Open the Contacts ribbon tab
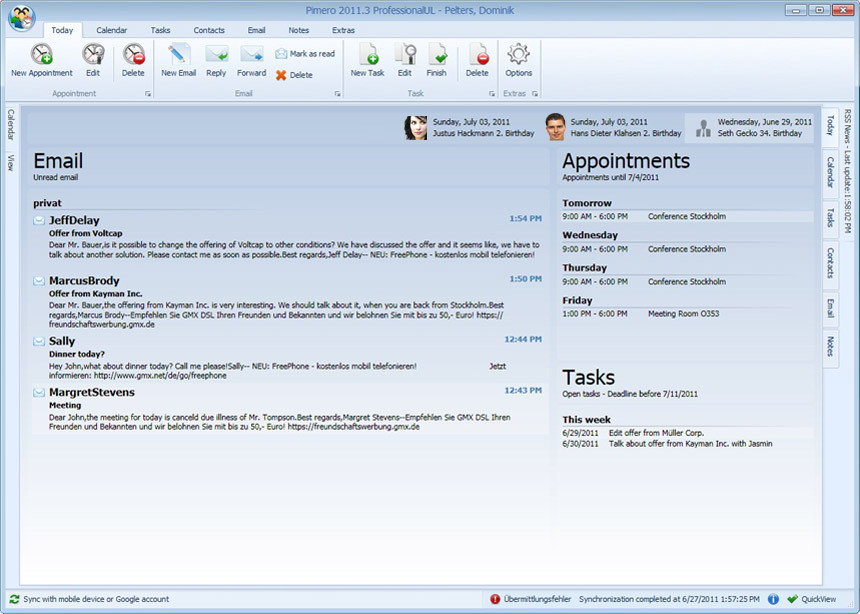The width and height of the screenshot is (860, 614). pyautogui.click(x=209, y=30)
